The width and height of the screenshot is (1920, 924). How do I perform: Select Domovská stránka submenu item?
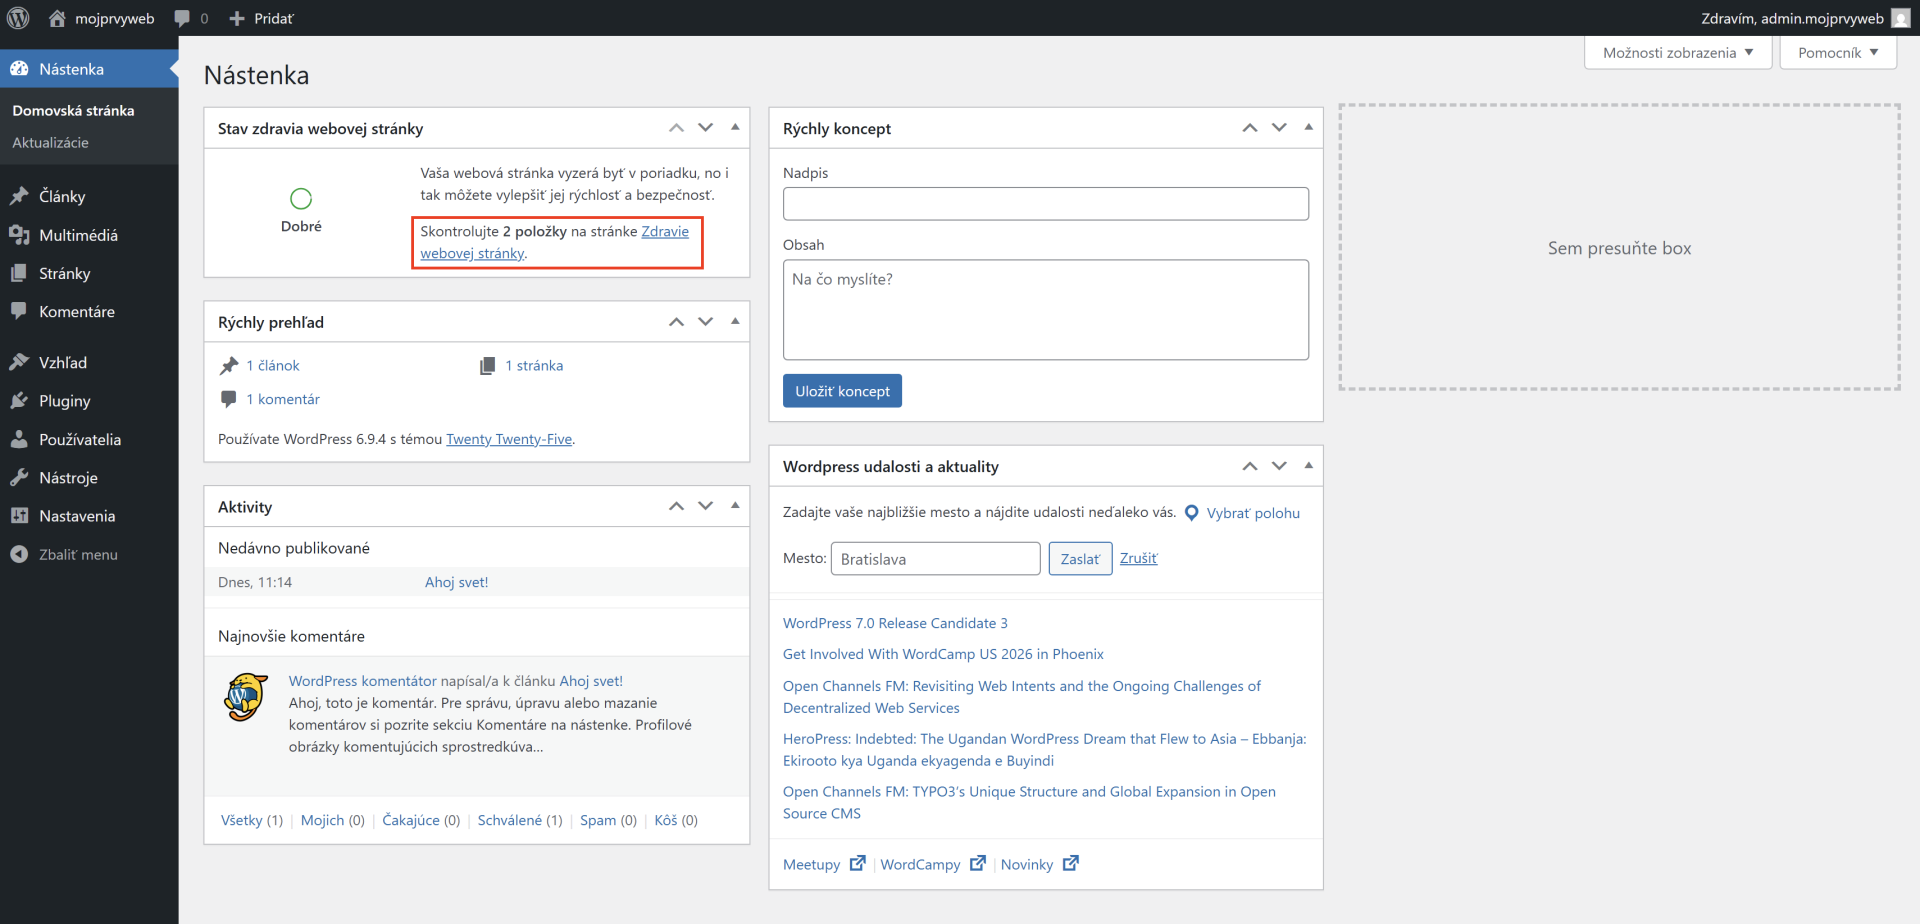pyautogui.click(x=73, y=110)
